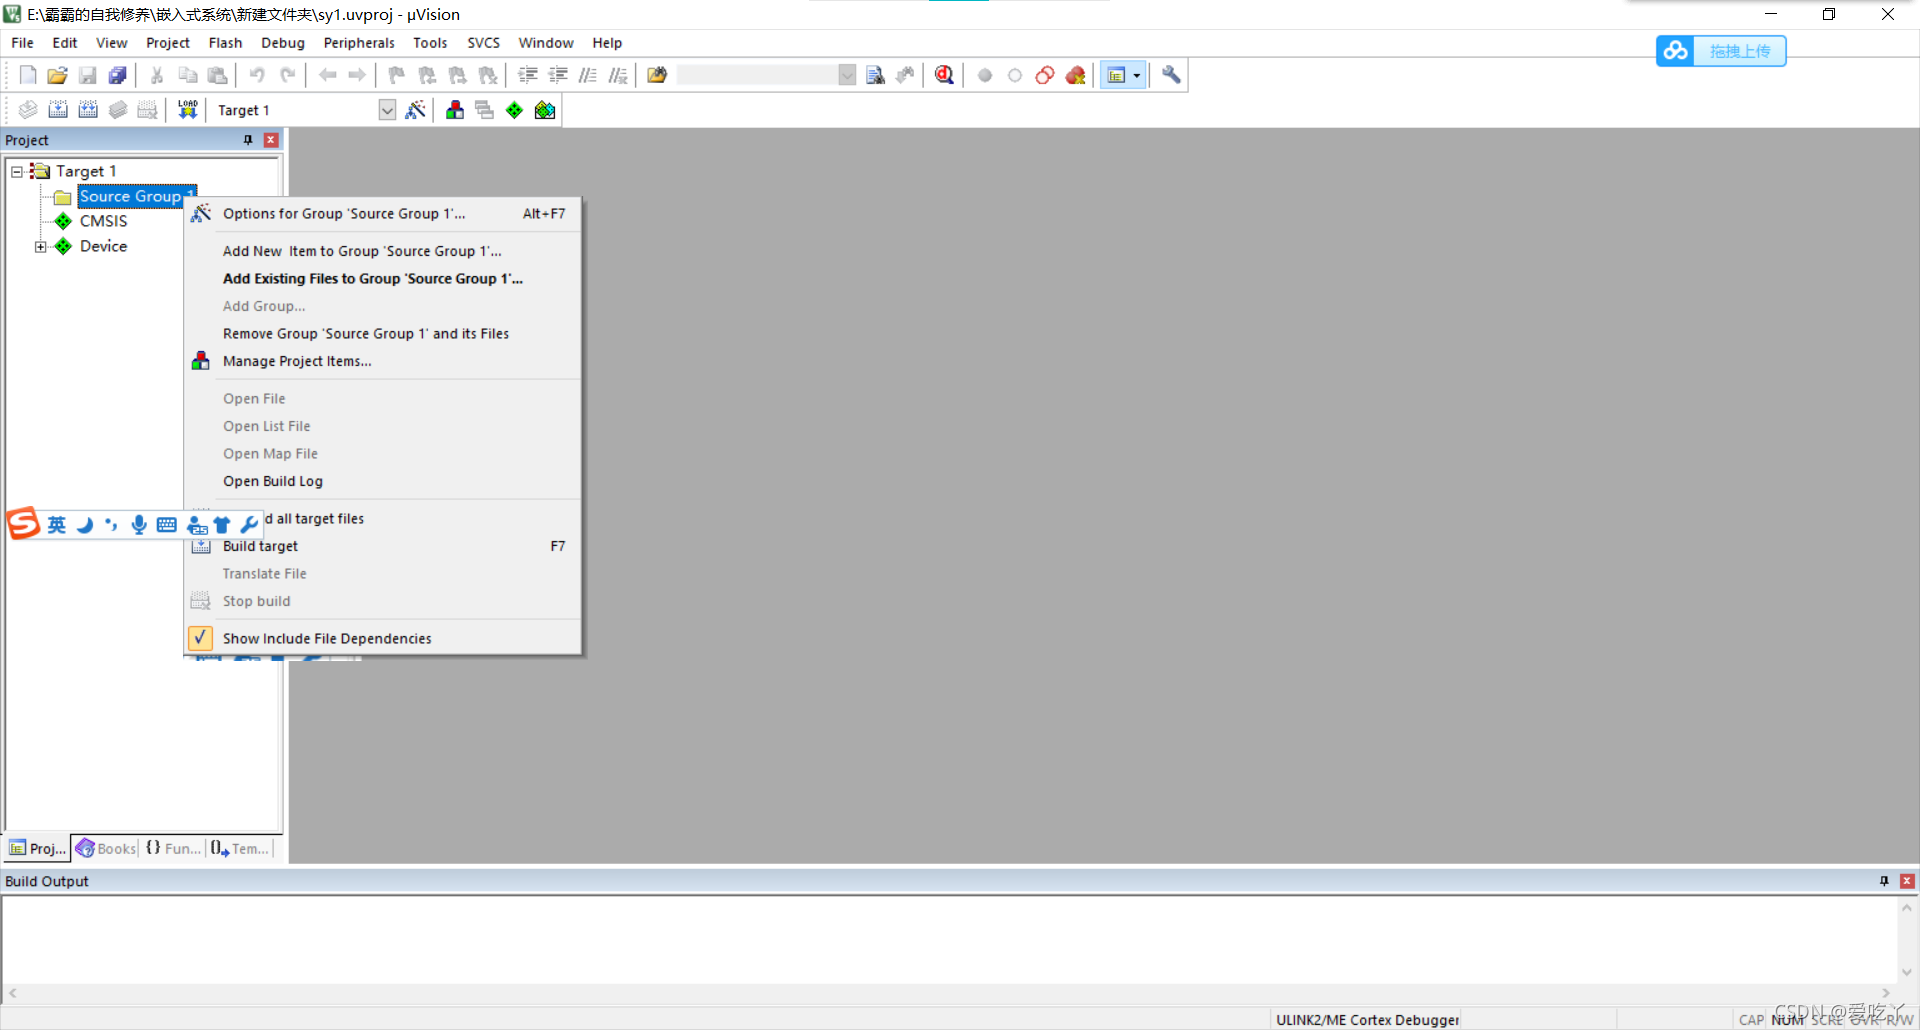1920x1030 pixels.
Task: Pin the Project panel
Action: [x=248, y=140]
